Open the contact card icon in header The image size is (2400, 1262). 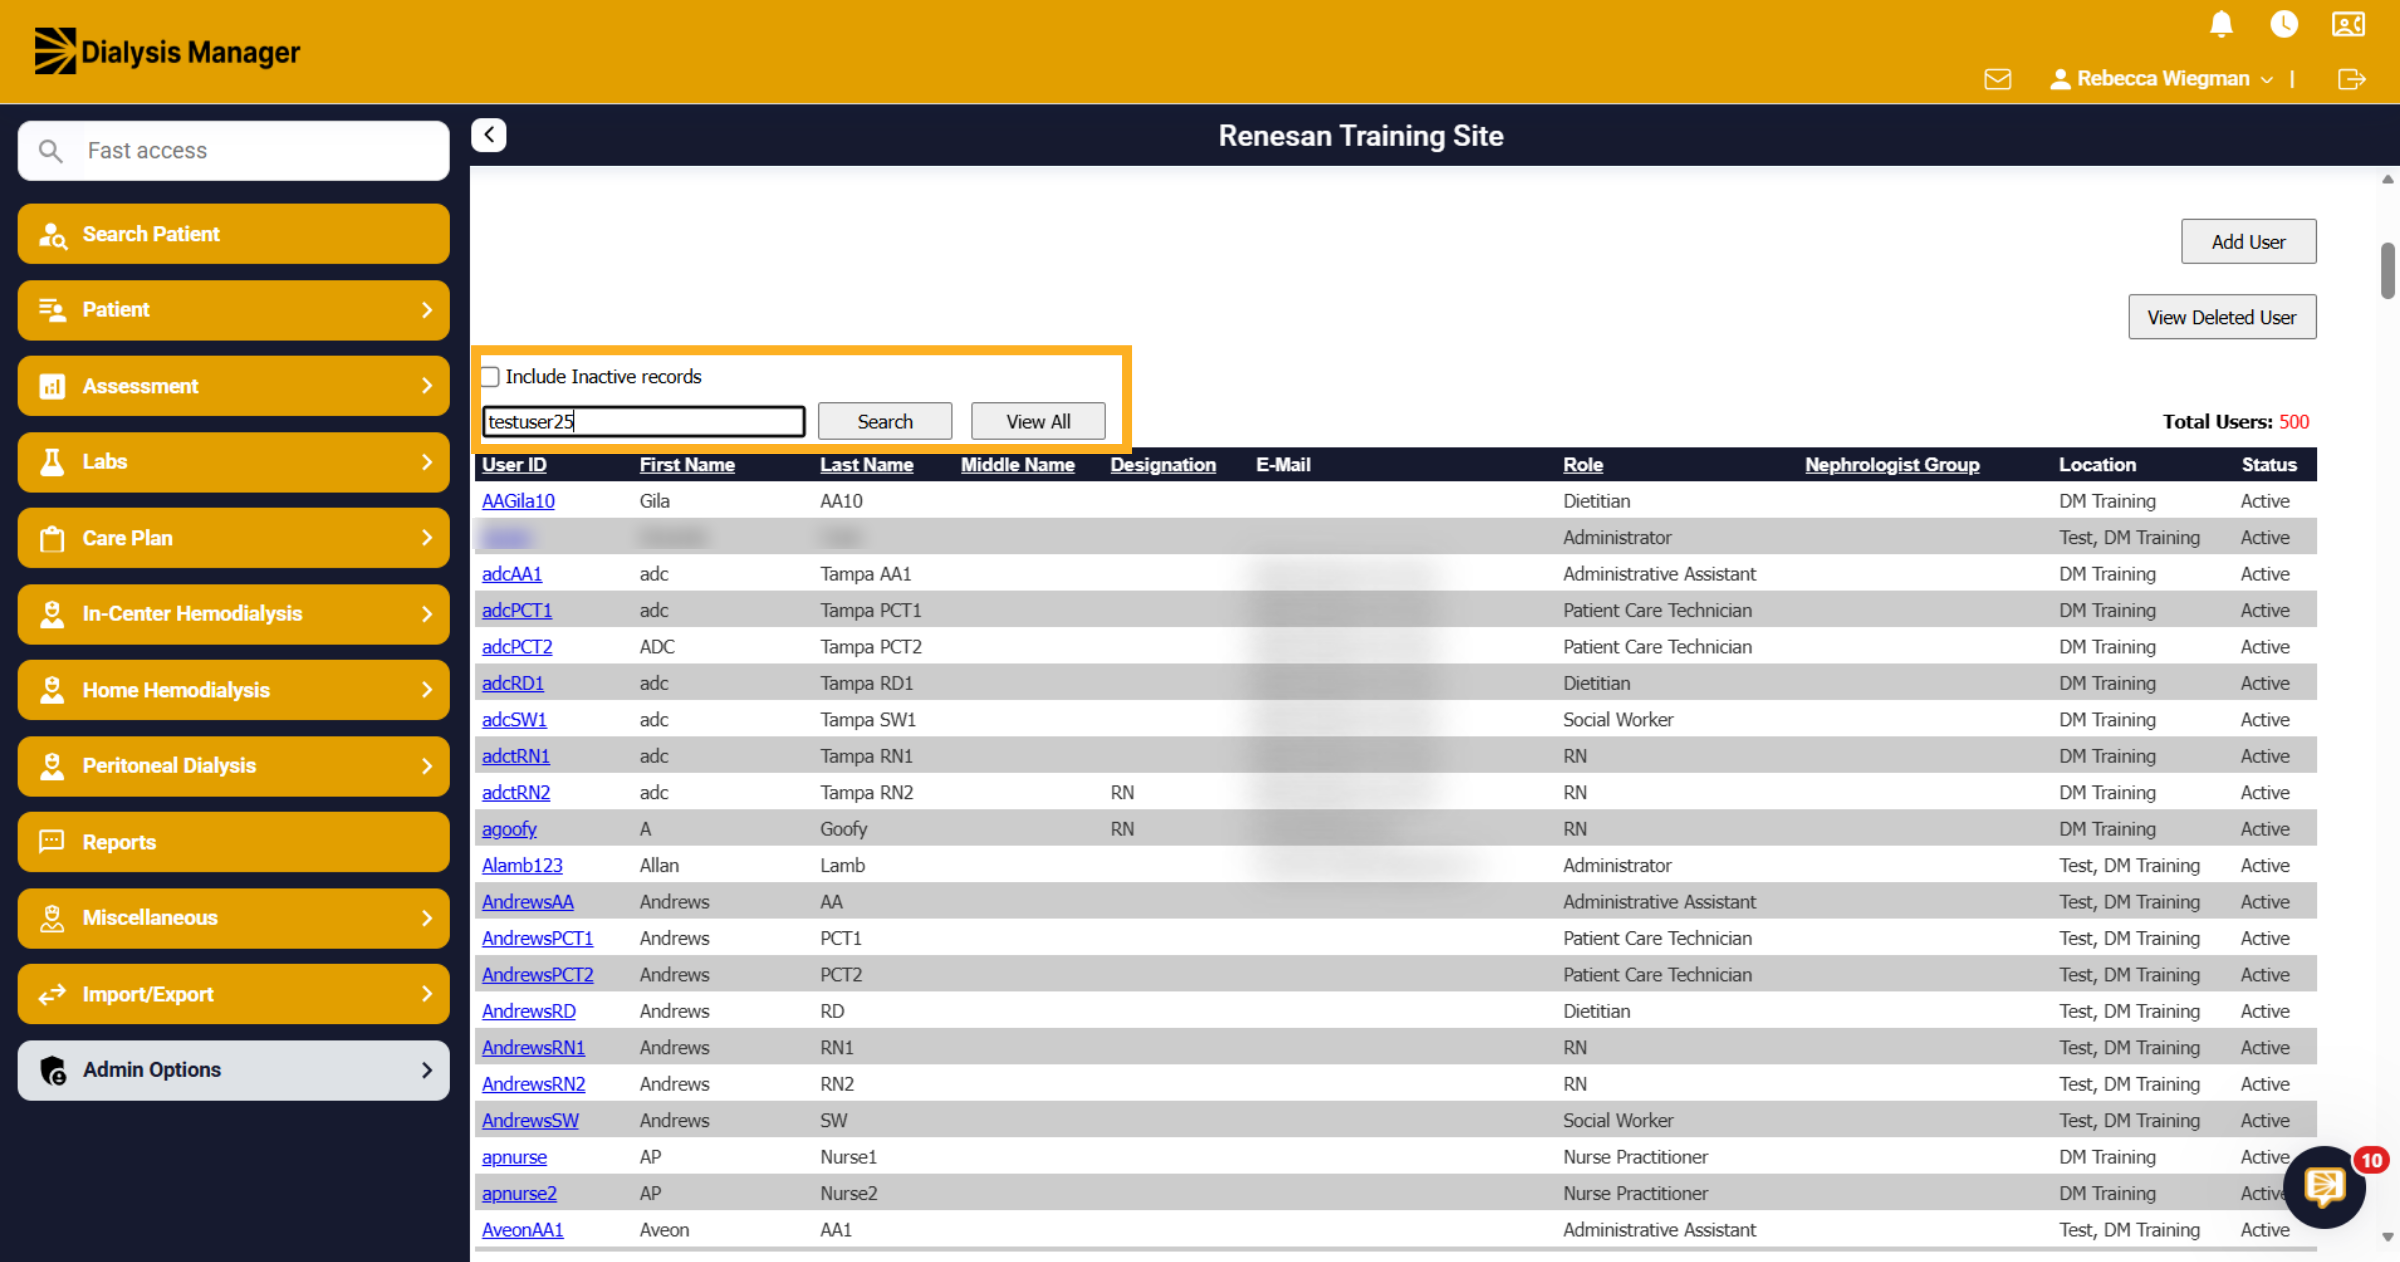click(x=2348, y=24)
